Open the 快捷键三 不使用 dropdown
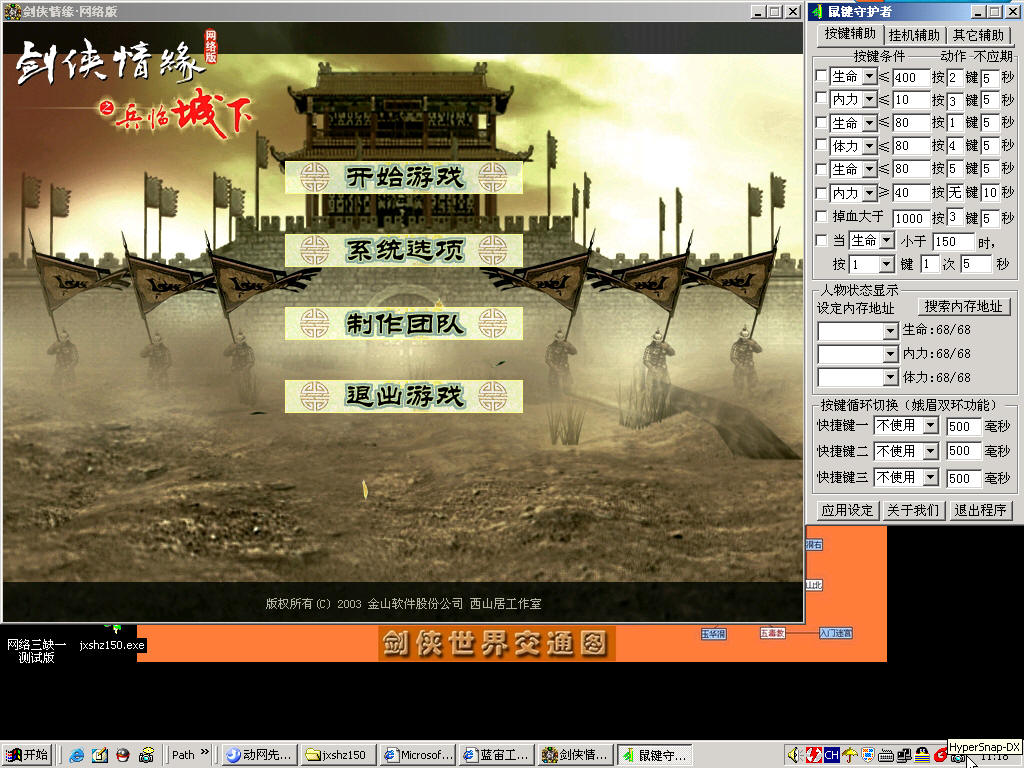Image resolution: width=1024 pixels, height=768 pixels. [931, 477]
